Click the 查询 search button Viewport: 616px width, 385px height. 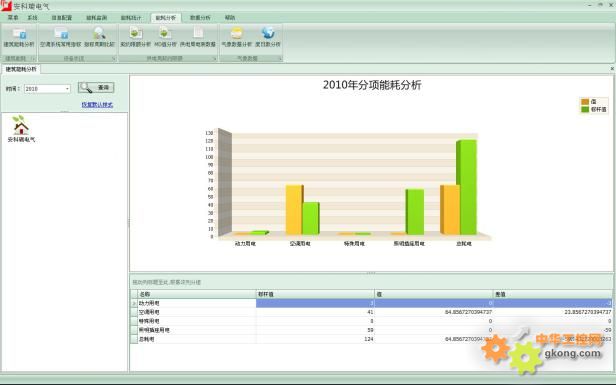coord(96,88)
